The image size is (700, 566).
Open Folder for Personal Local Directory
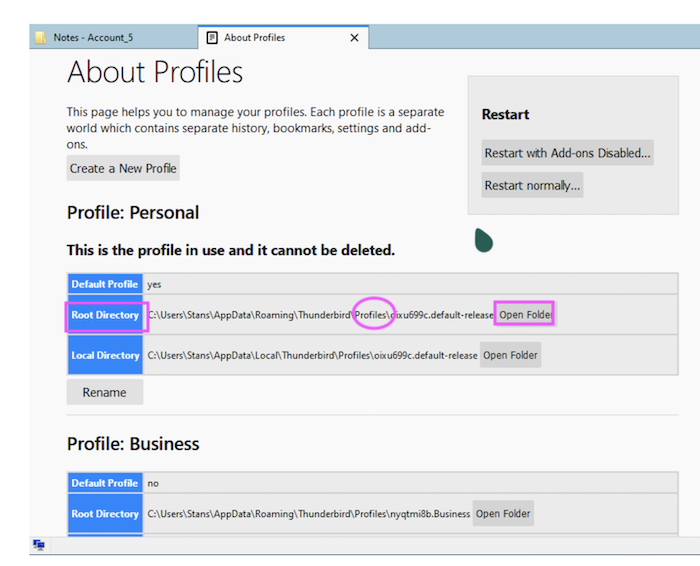pos(510,355)
